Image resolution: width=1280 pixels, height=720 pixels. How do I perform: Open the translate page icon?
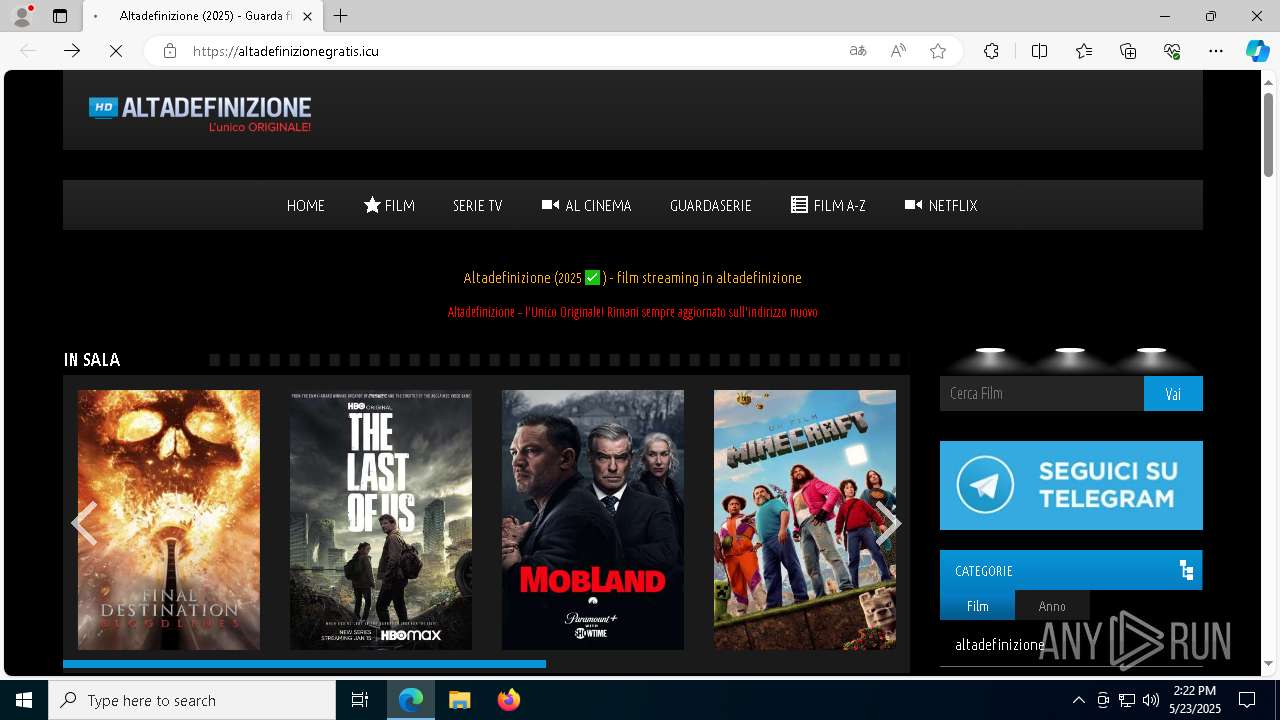point(858,51)
